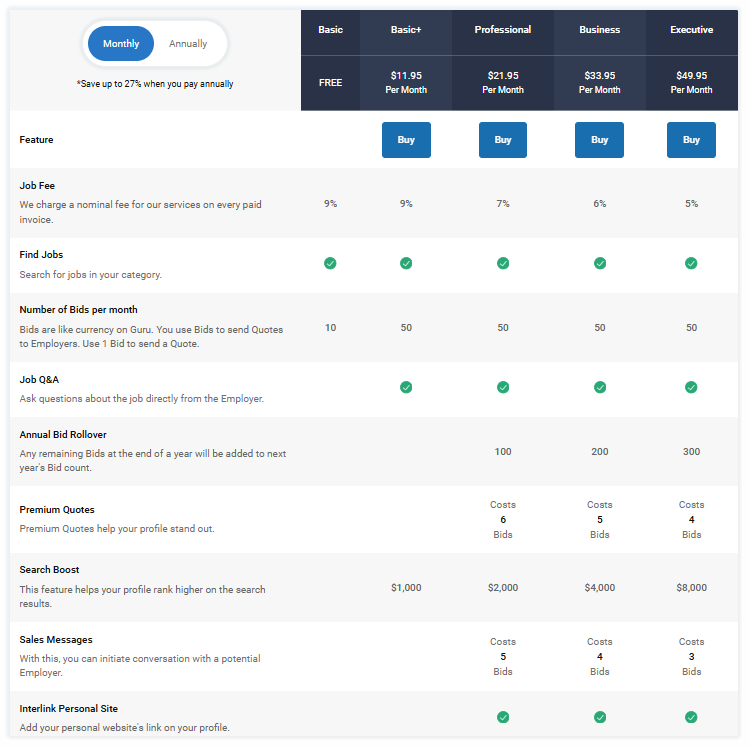
Task: Click Search Boost feature title
Action: point(49,570)
